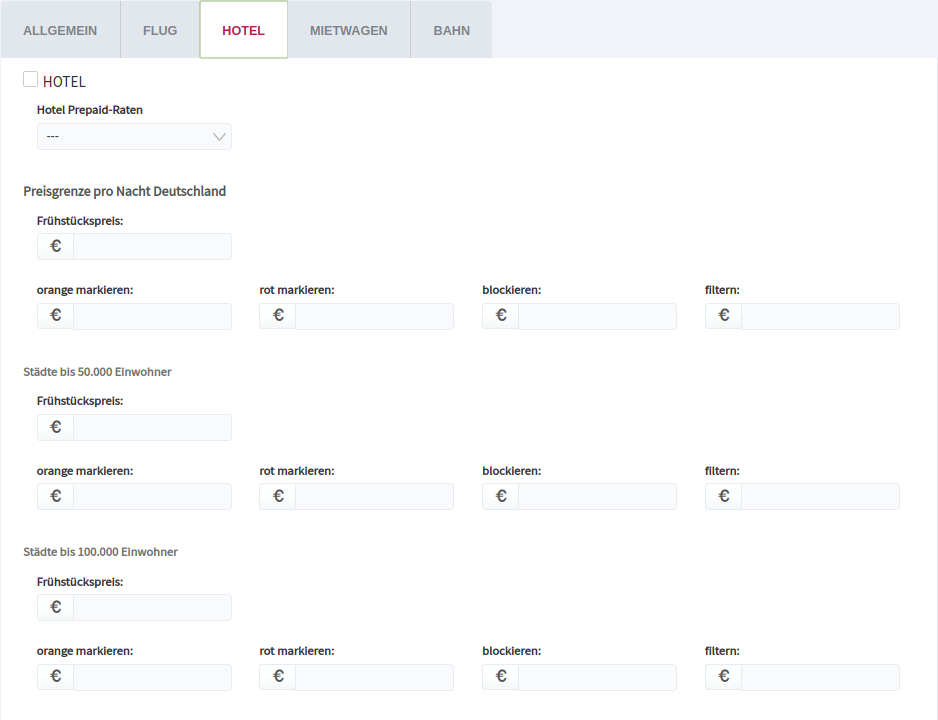Focus Deutschland Frühstückspreis input field
The width and height of the screenshot is (938, 720).
[153, 246]
